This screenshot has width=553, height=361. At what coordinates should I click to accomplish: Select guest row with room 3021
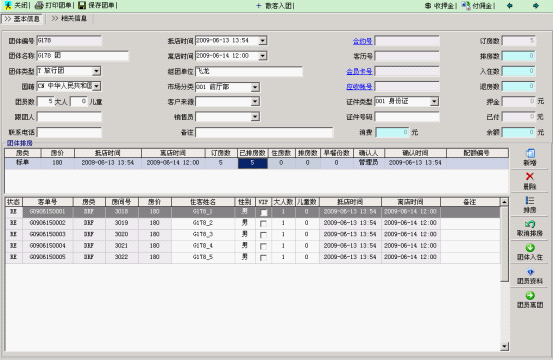click(253, 246)
